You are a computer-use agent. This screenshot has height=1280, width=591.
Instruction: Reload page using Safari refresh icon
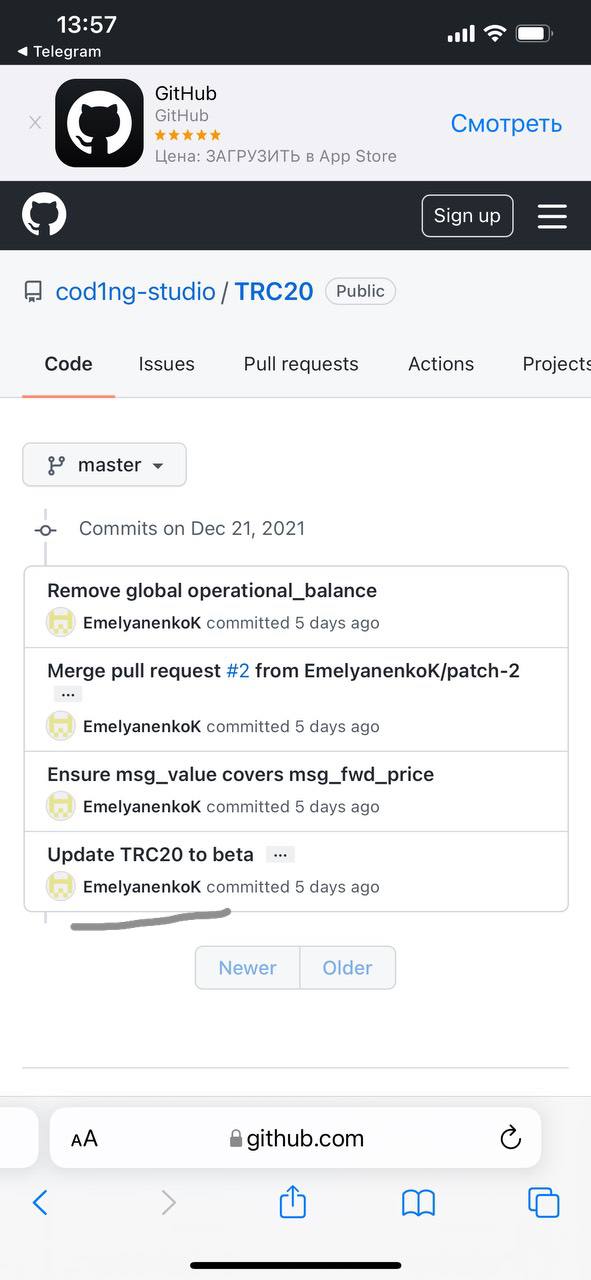tap(510, 1138)
